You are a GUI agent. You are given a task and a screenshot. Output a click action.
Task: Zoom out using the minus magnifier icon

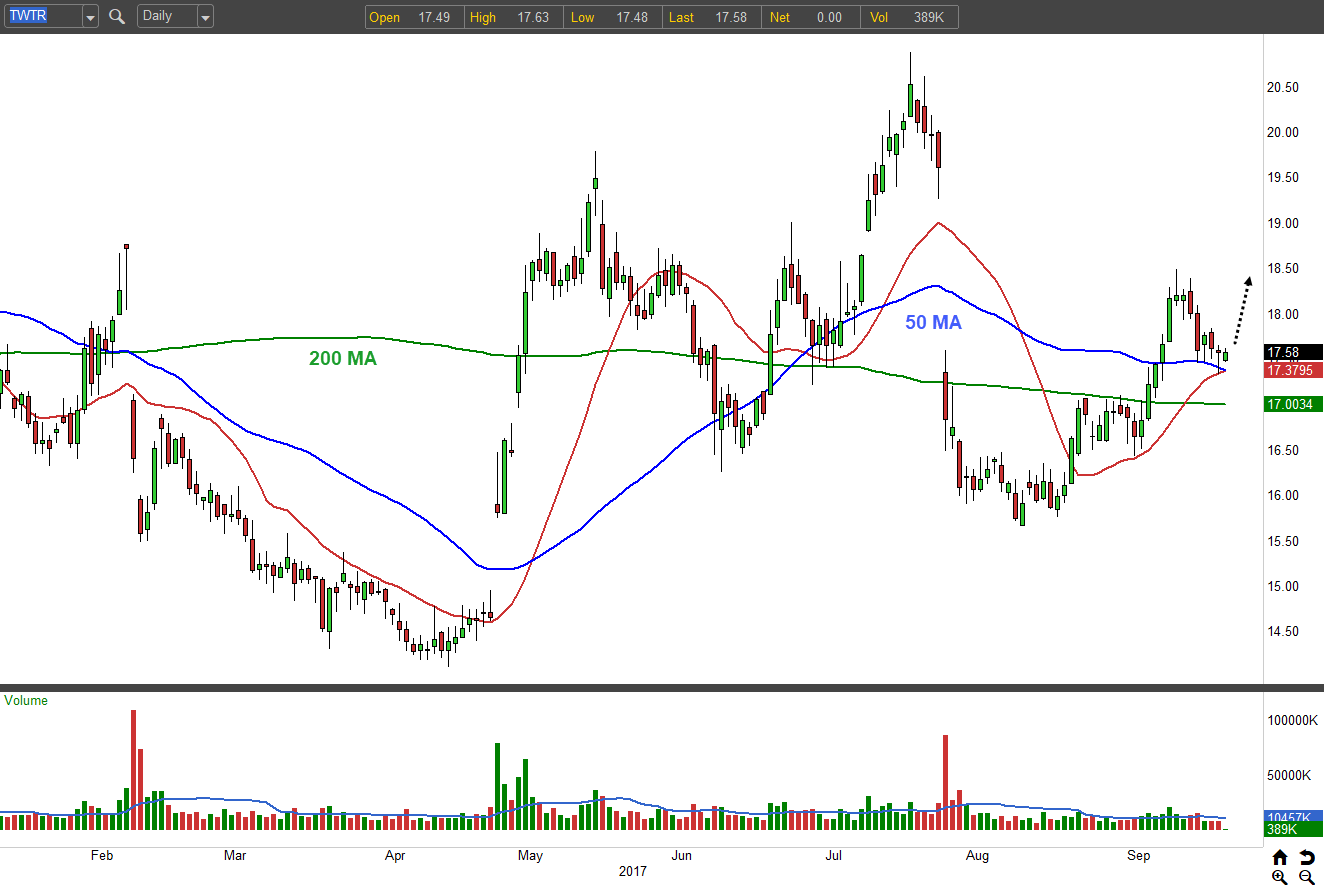[1306, 877]
